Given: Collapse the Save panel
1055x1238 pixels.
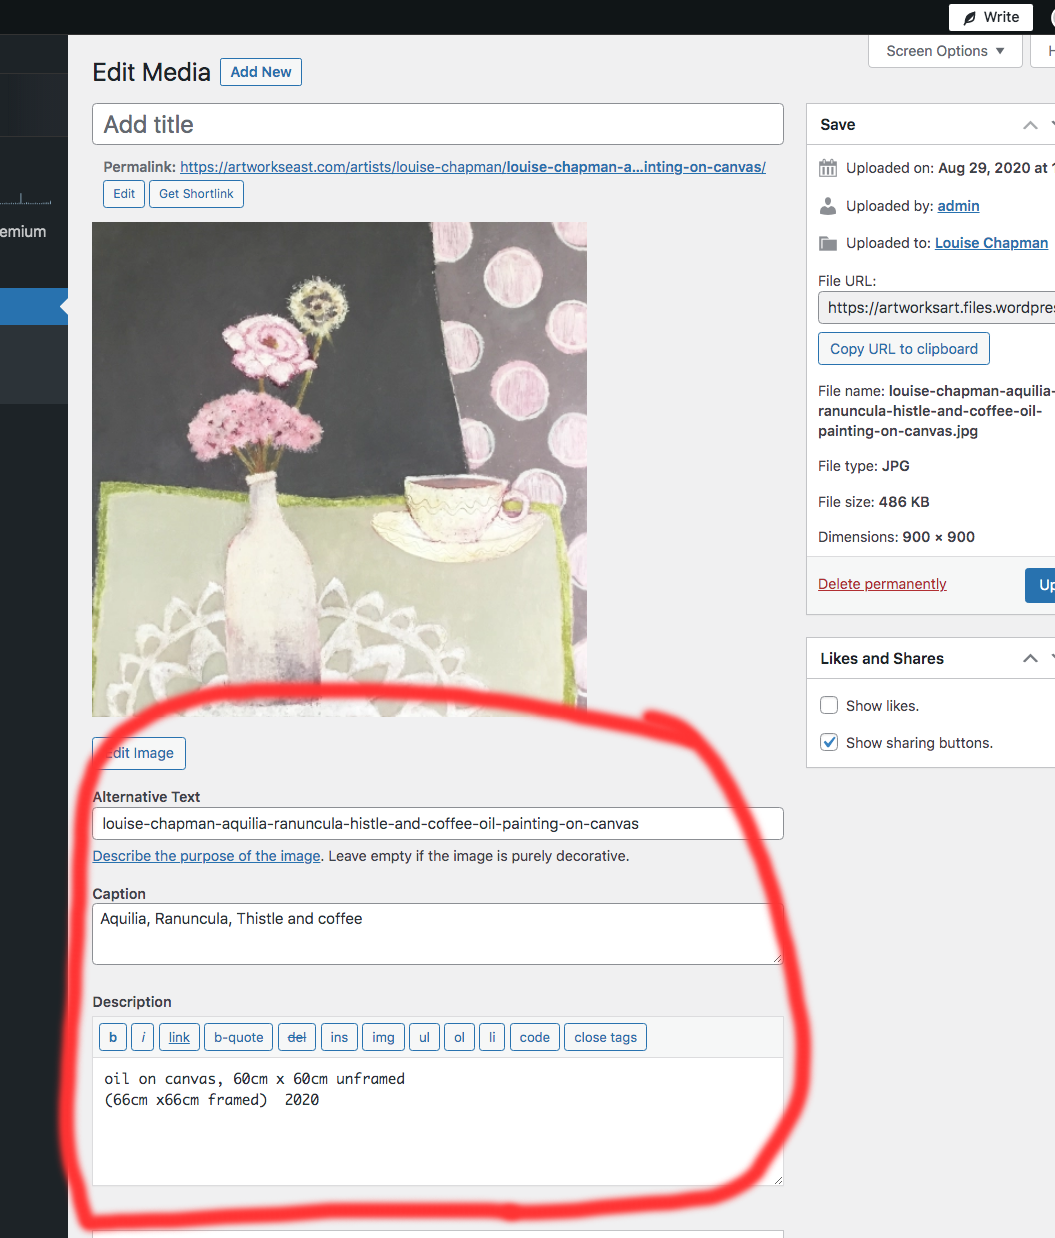Looking at the screenshot, I should coord(1030,125).
